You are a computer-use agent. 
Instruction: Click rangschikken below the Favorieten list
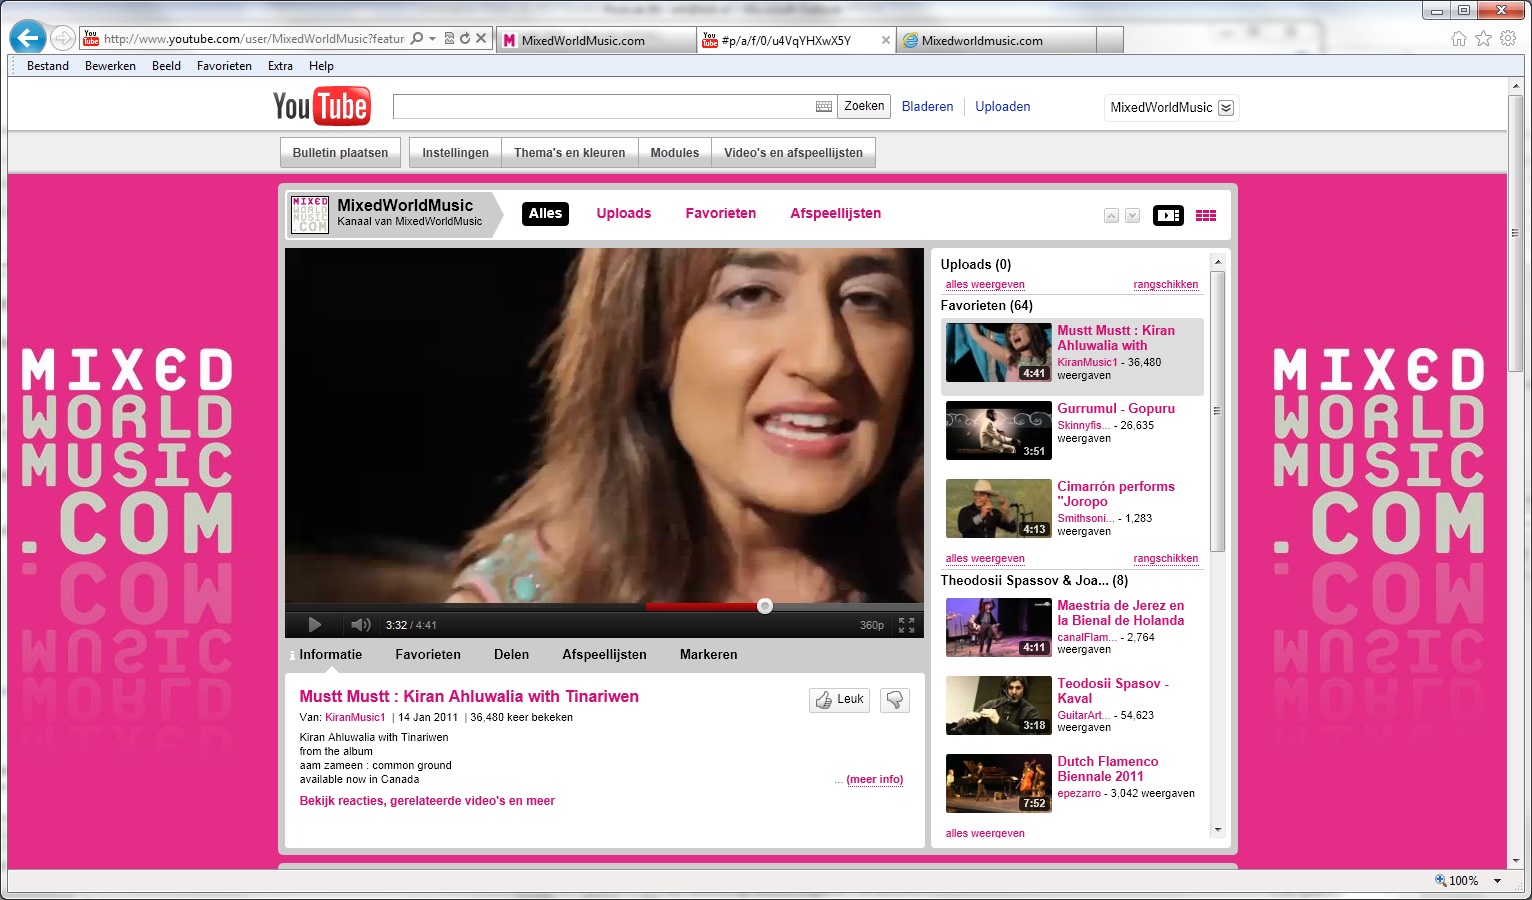point(1166,559)
